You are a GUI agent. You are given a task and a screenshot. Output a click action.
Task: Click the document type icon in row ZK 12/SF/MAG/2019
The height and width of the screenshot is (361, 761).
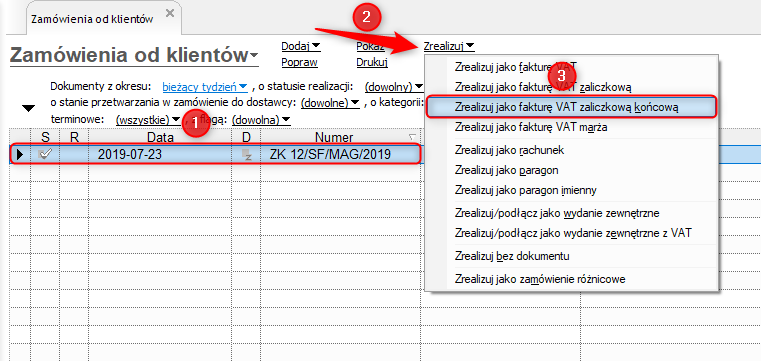(248, 155)
